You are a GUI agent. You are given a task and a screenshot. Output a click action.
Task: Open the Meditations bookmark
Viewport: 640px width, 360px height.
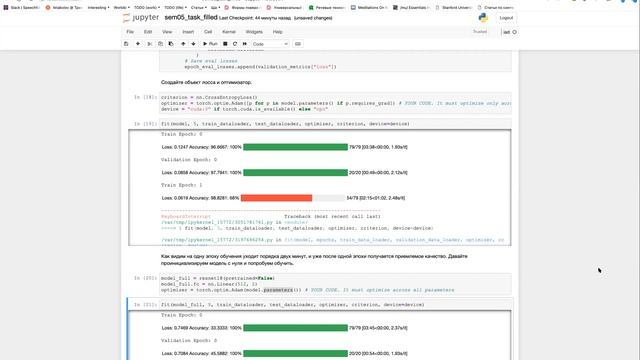coord(369,7)
